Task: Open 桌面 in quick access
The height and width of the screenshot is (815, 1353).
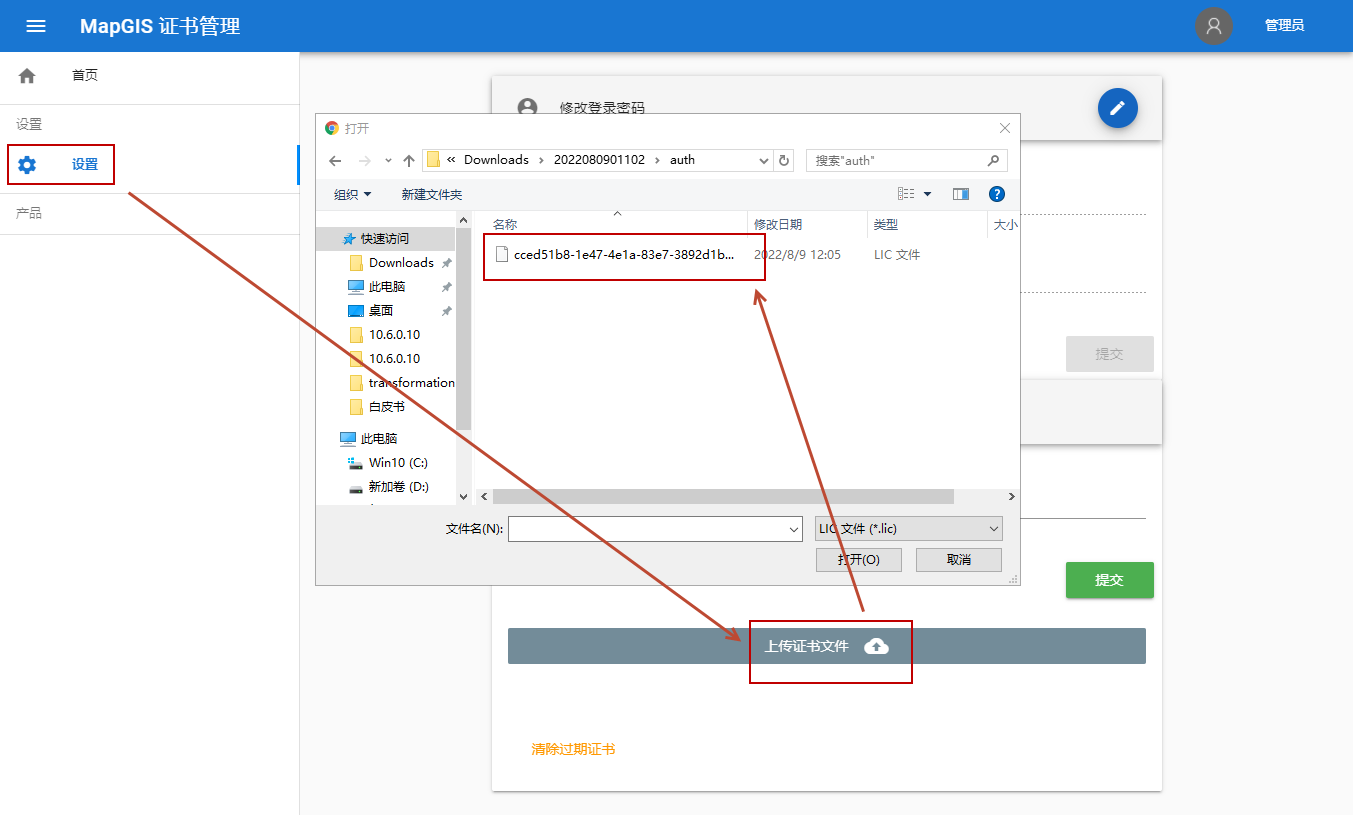Action: click(381, 311)
